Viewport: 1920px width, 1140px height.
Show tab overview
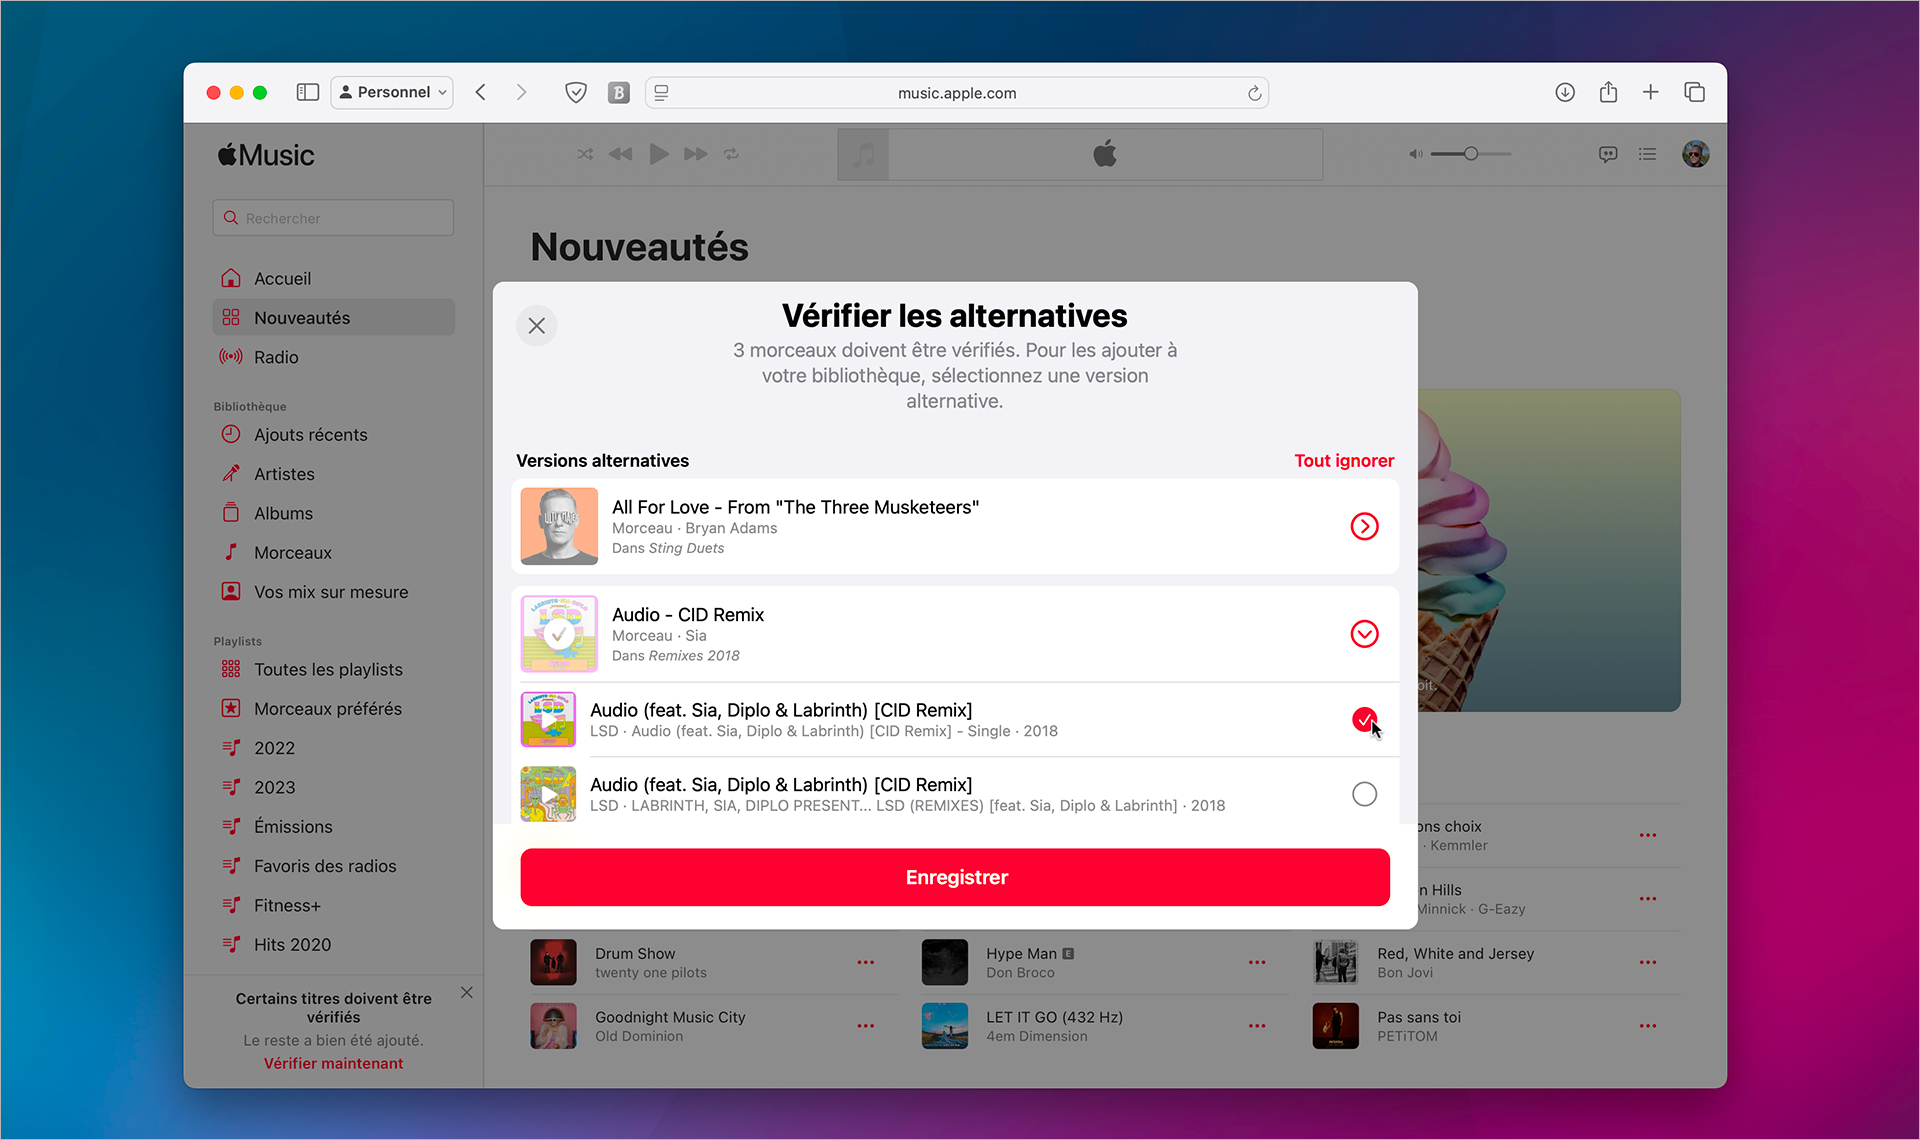tap(1694, 93)
